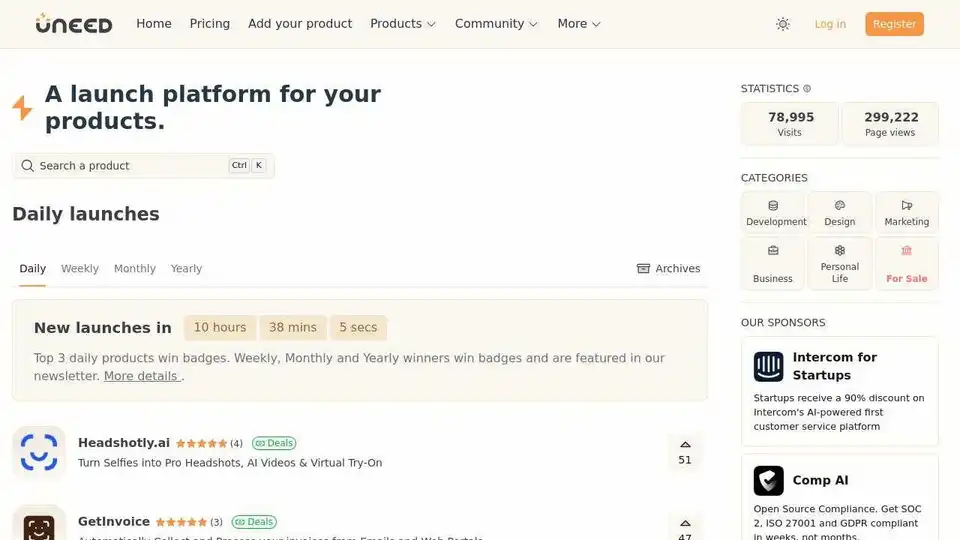The image size is (960, 540).
Task: Click the Uneed logo
Action: (74, 23)
